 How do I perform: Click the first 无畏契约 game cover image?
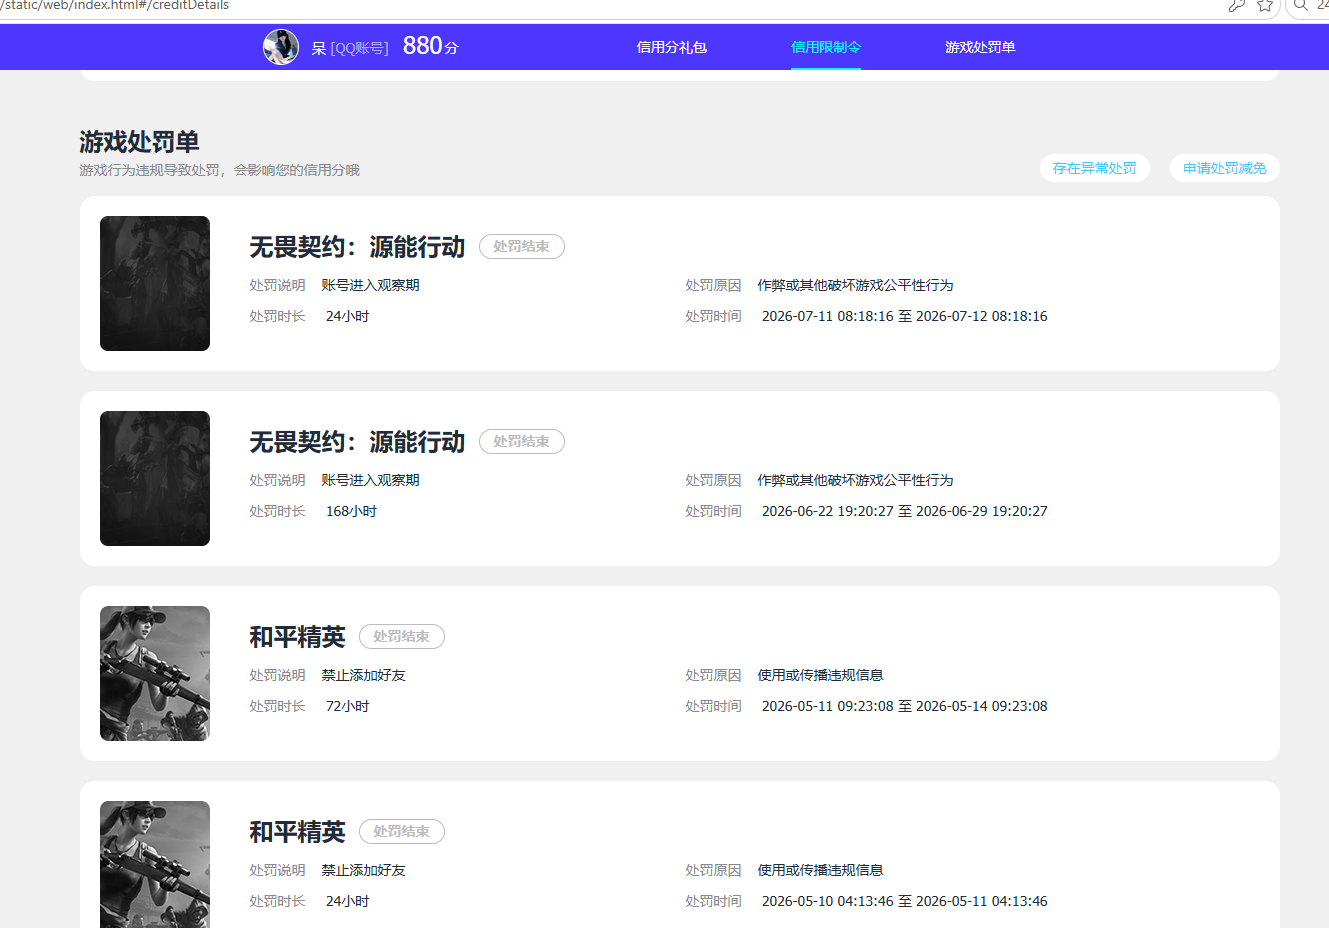(x=155, y=283)
